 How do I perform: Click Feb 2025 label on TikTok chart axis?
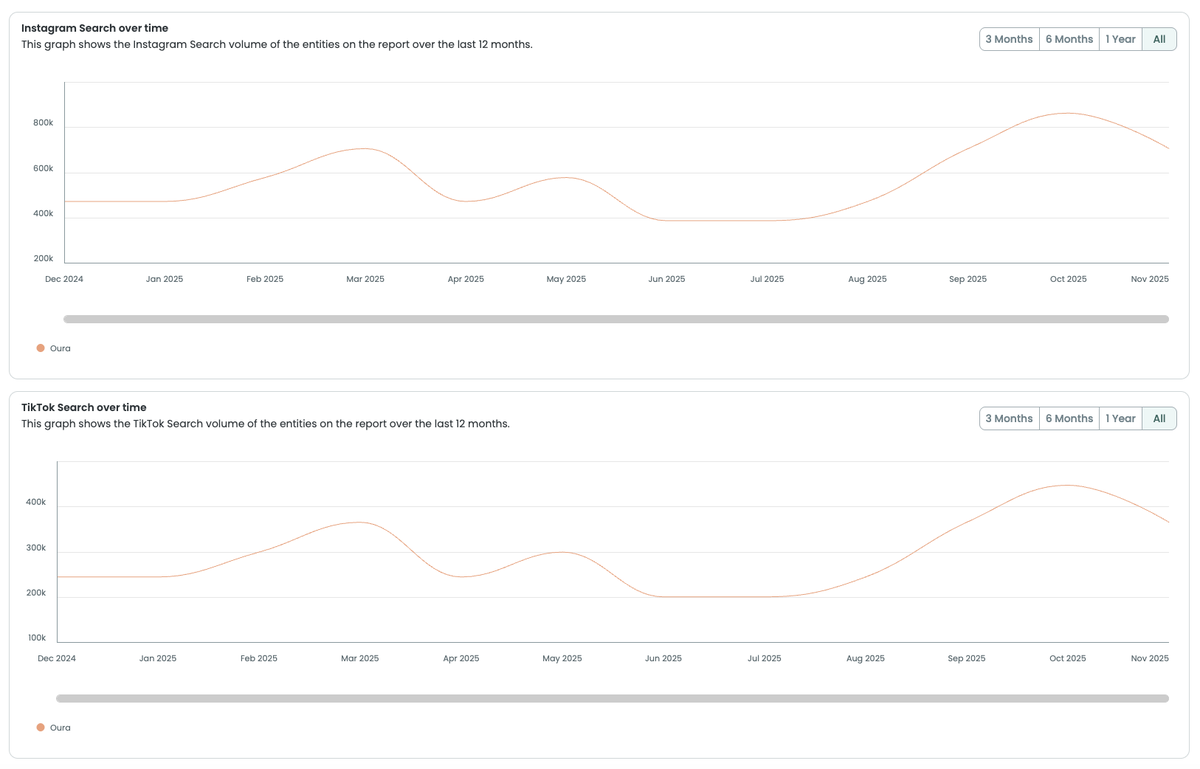tap(259, 658)
